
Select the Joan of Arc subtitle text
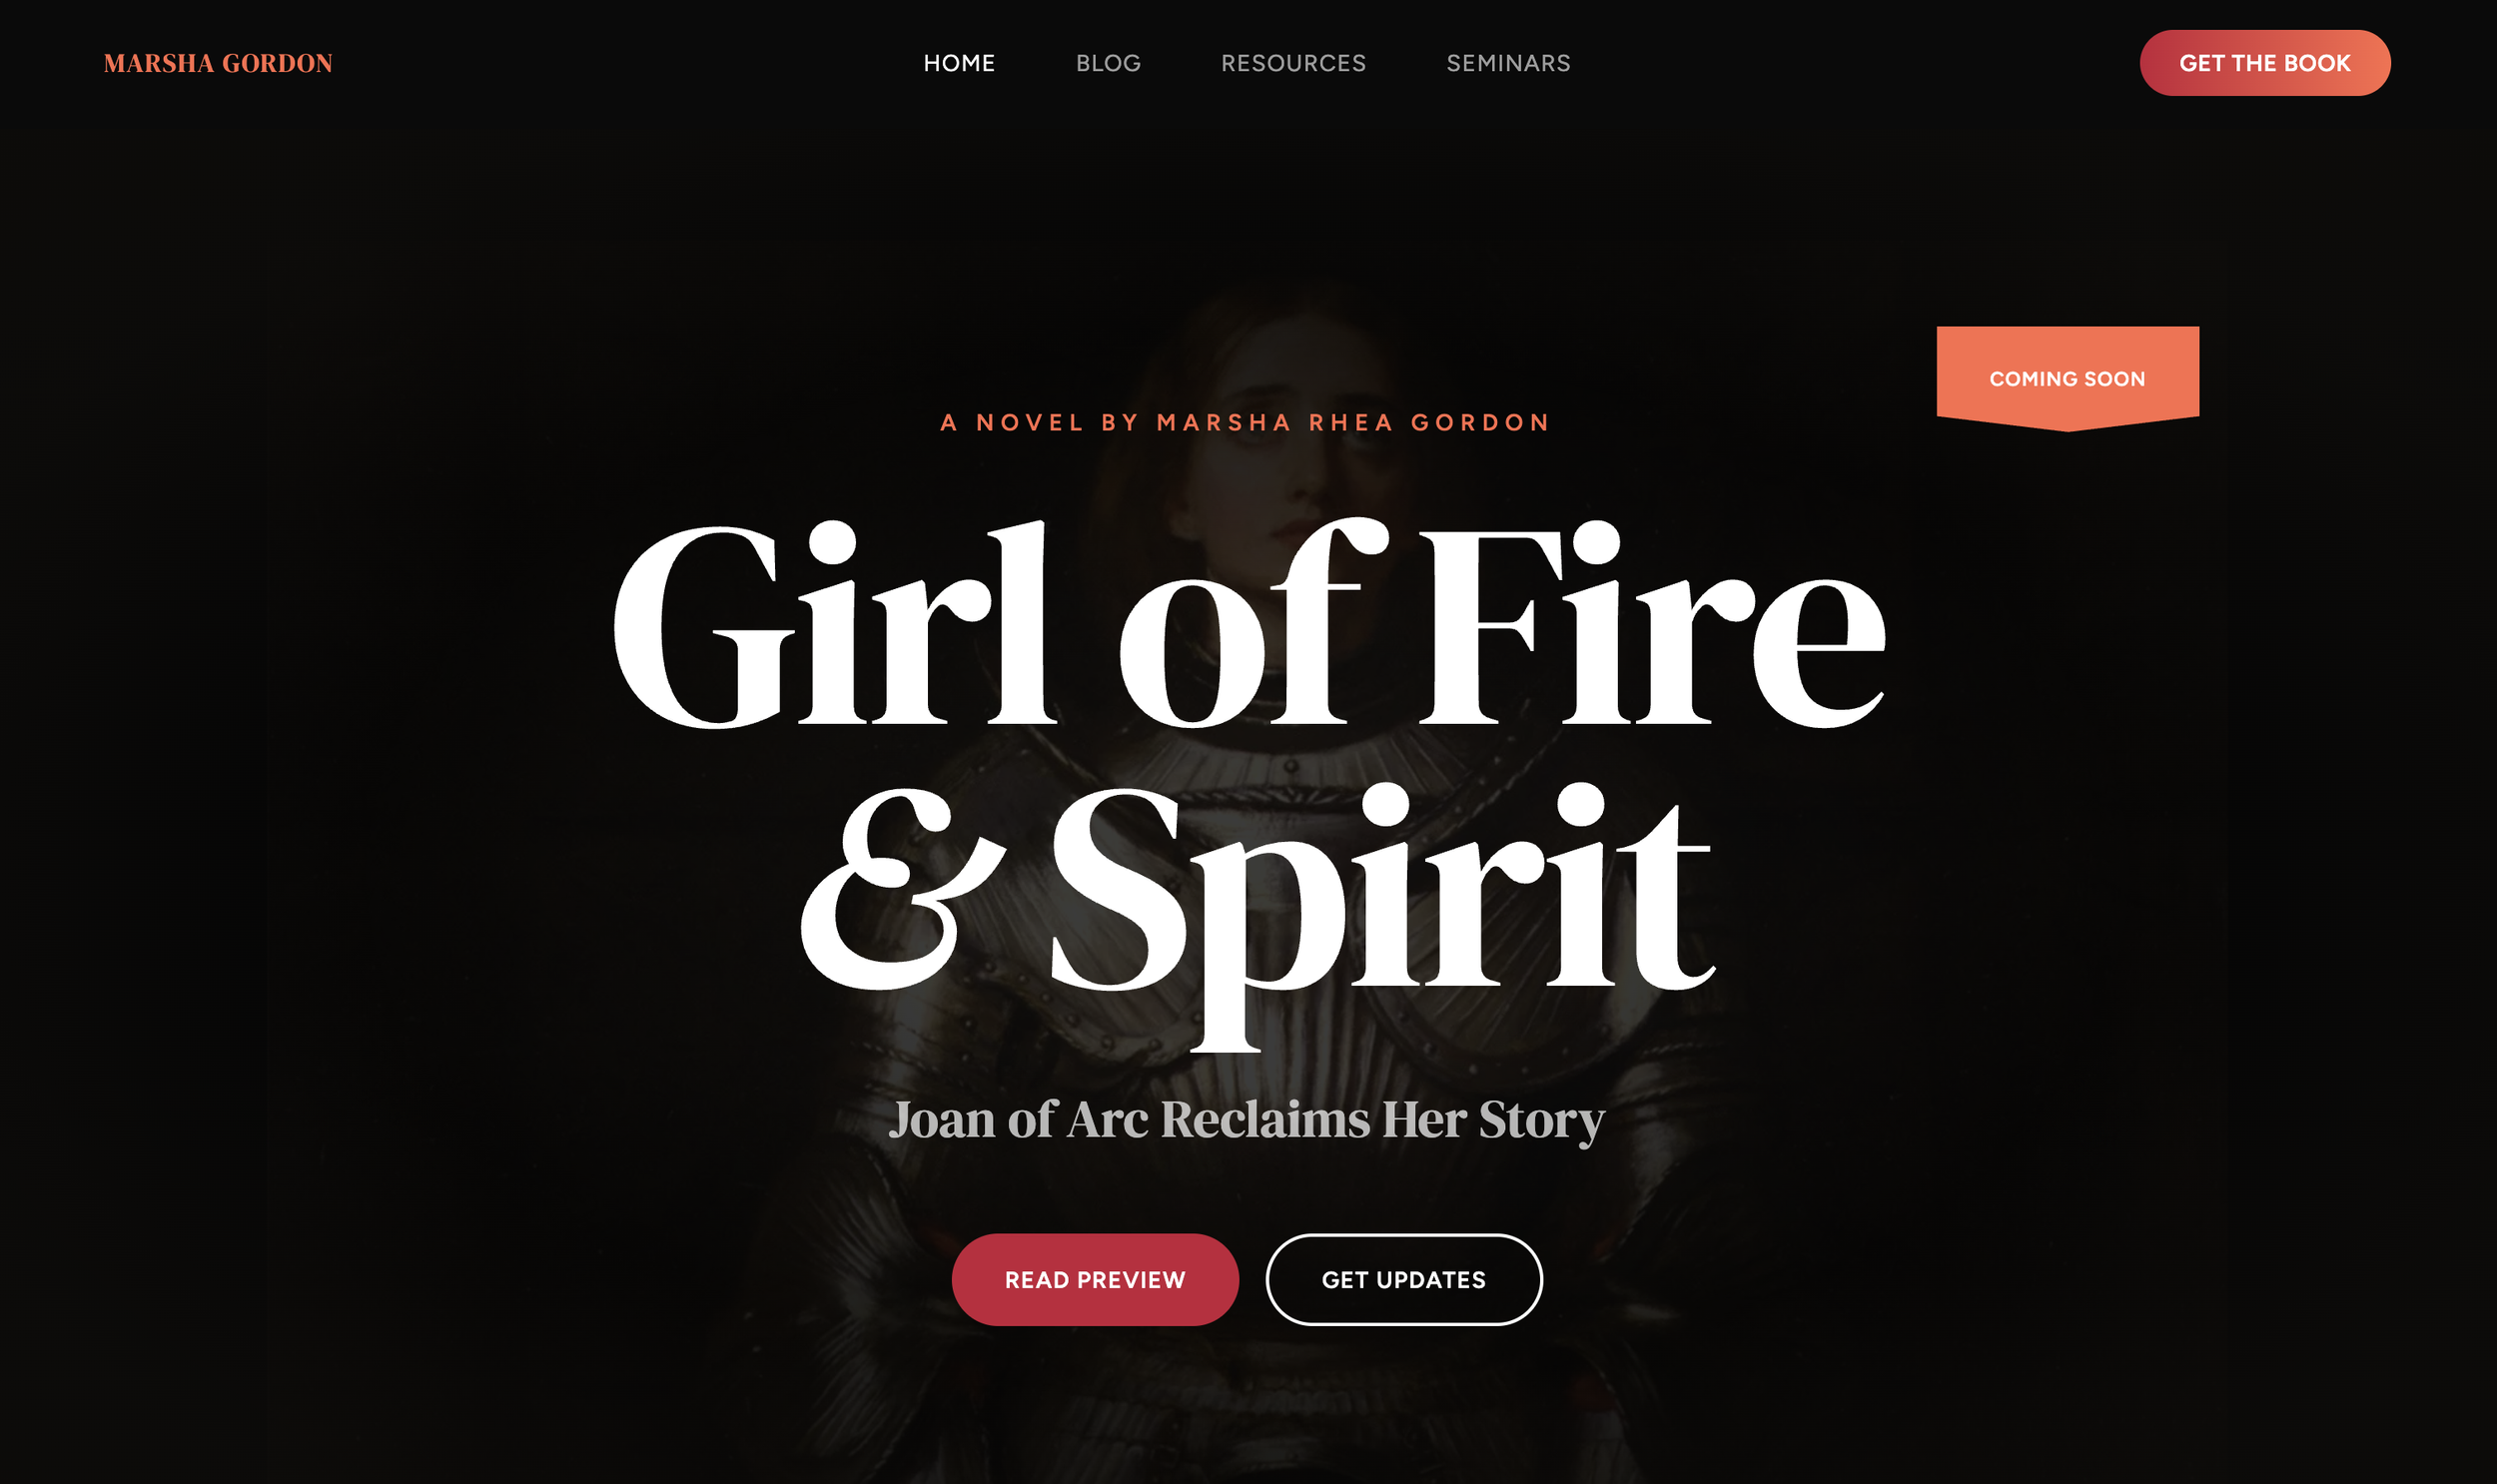coord(1247,1119)
